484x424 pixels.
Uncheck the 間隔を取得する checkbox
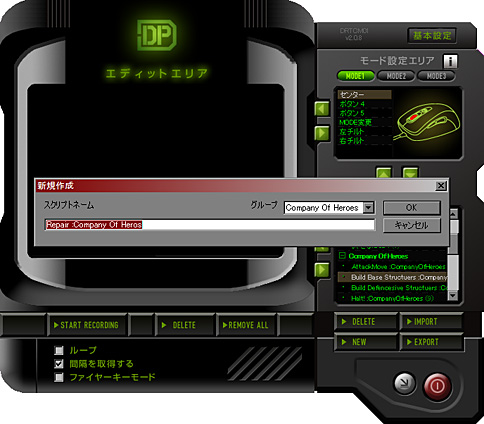pyautogui.click(x=59, y=364)
